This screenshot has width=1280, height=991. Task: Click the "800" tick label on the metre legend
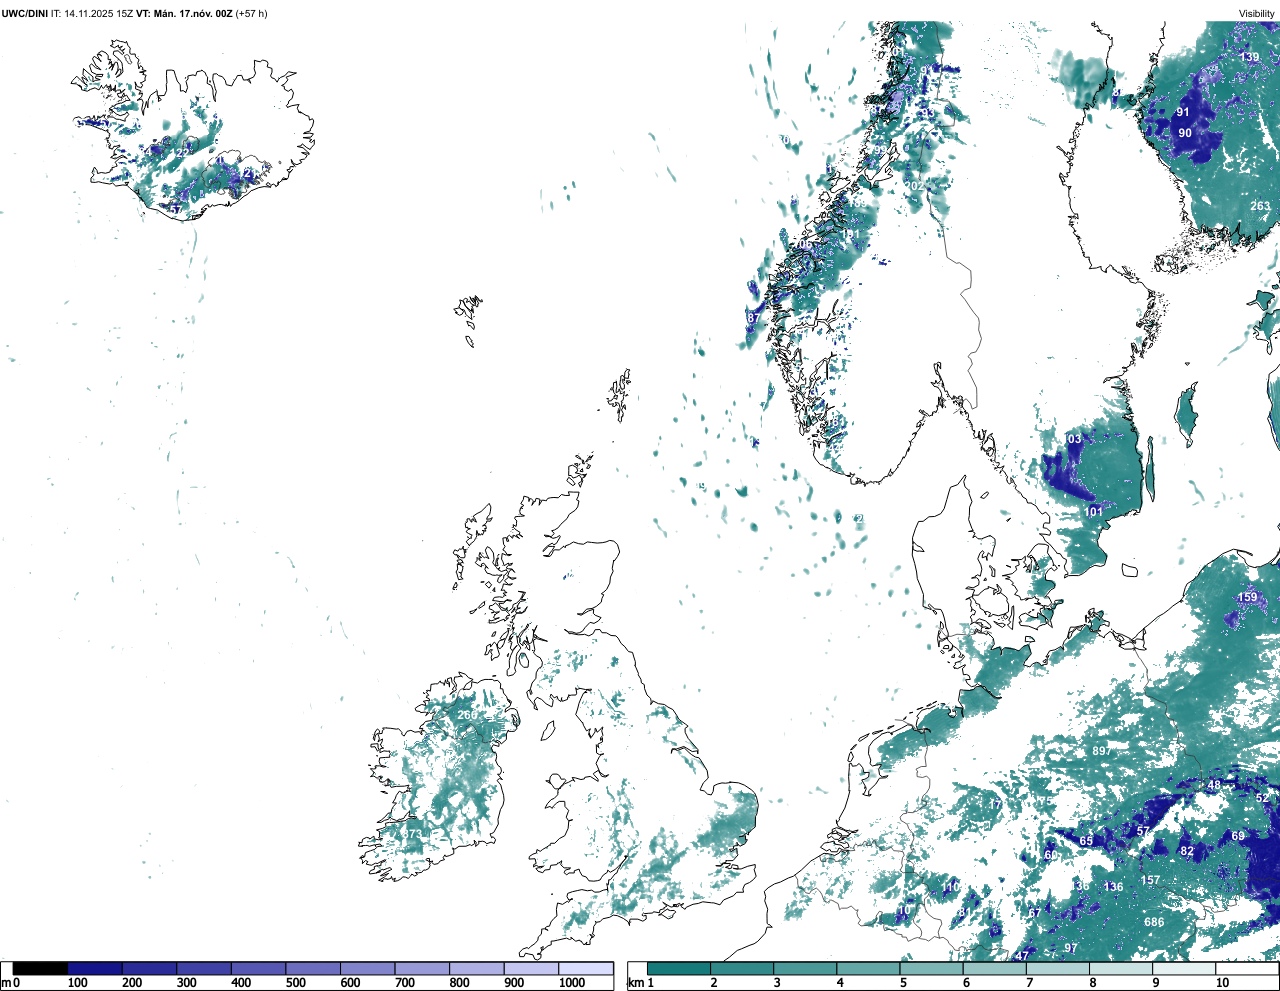(459, 983)
